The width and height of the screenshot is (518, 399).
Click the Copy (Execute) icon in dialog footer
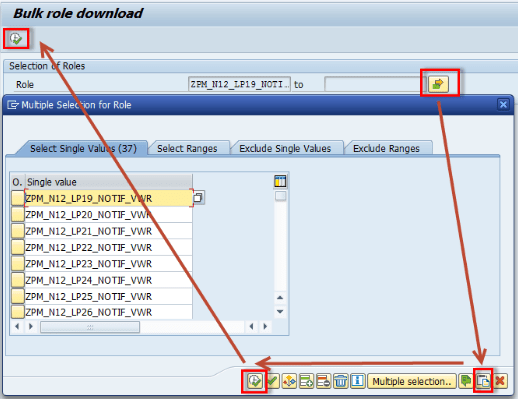click(x=255, y=381)
